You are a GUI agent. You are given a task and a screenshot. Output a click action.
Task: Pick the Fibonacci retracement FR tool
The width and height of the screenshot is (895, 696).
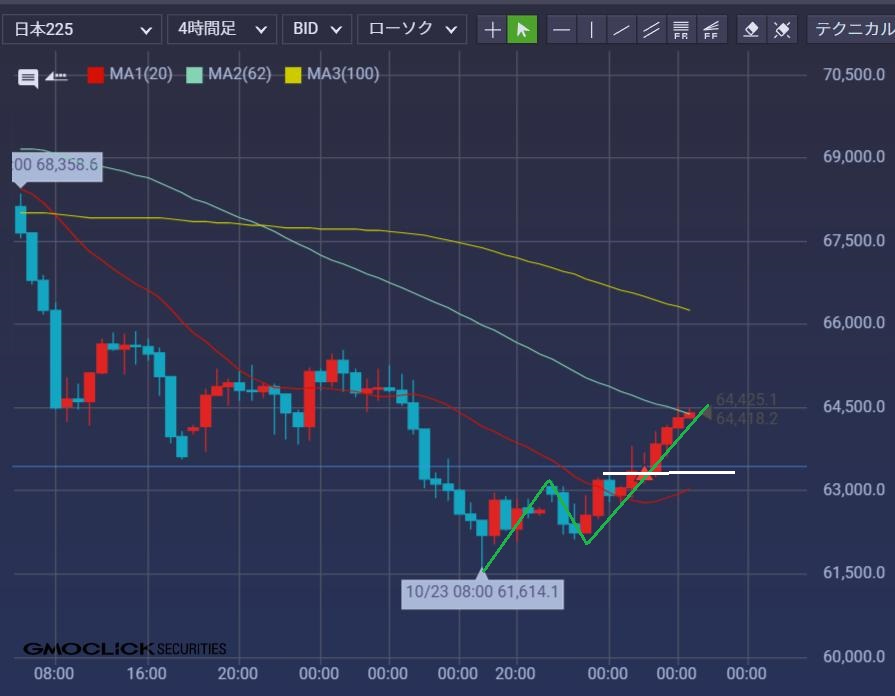pos(680,29)
